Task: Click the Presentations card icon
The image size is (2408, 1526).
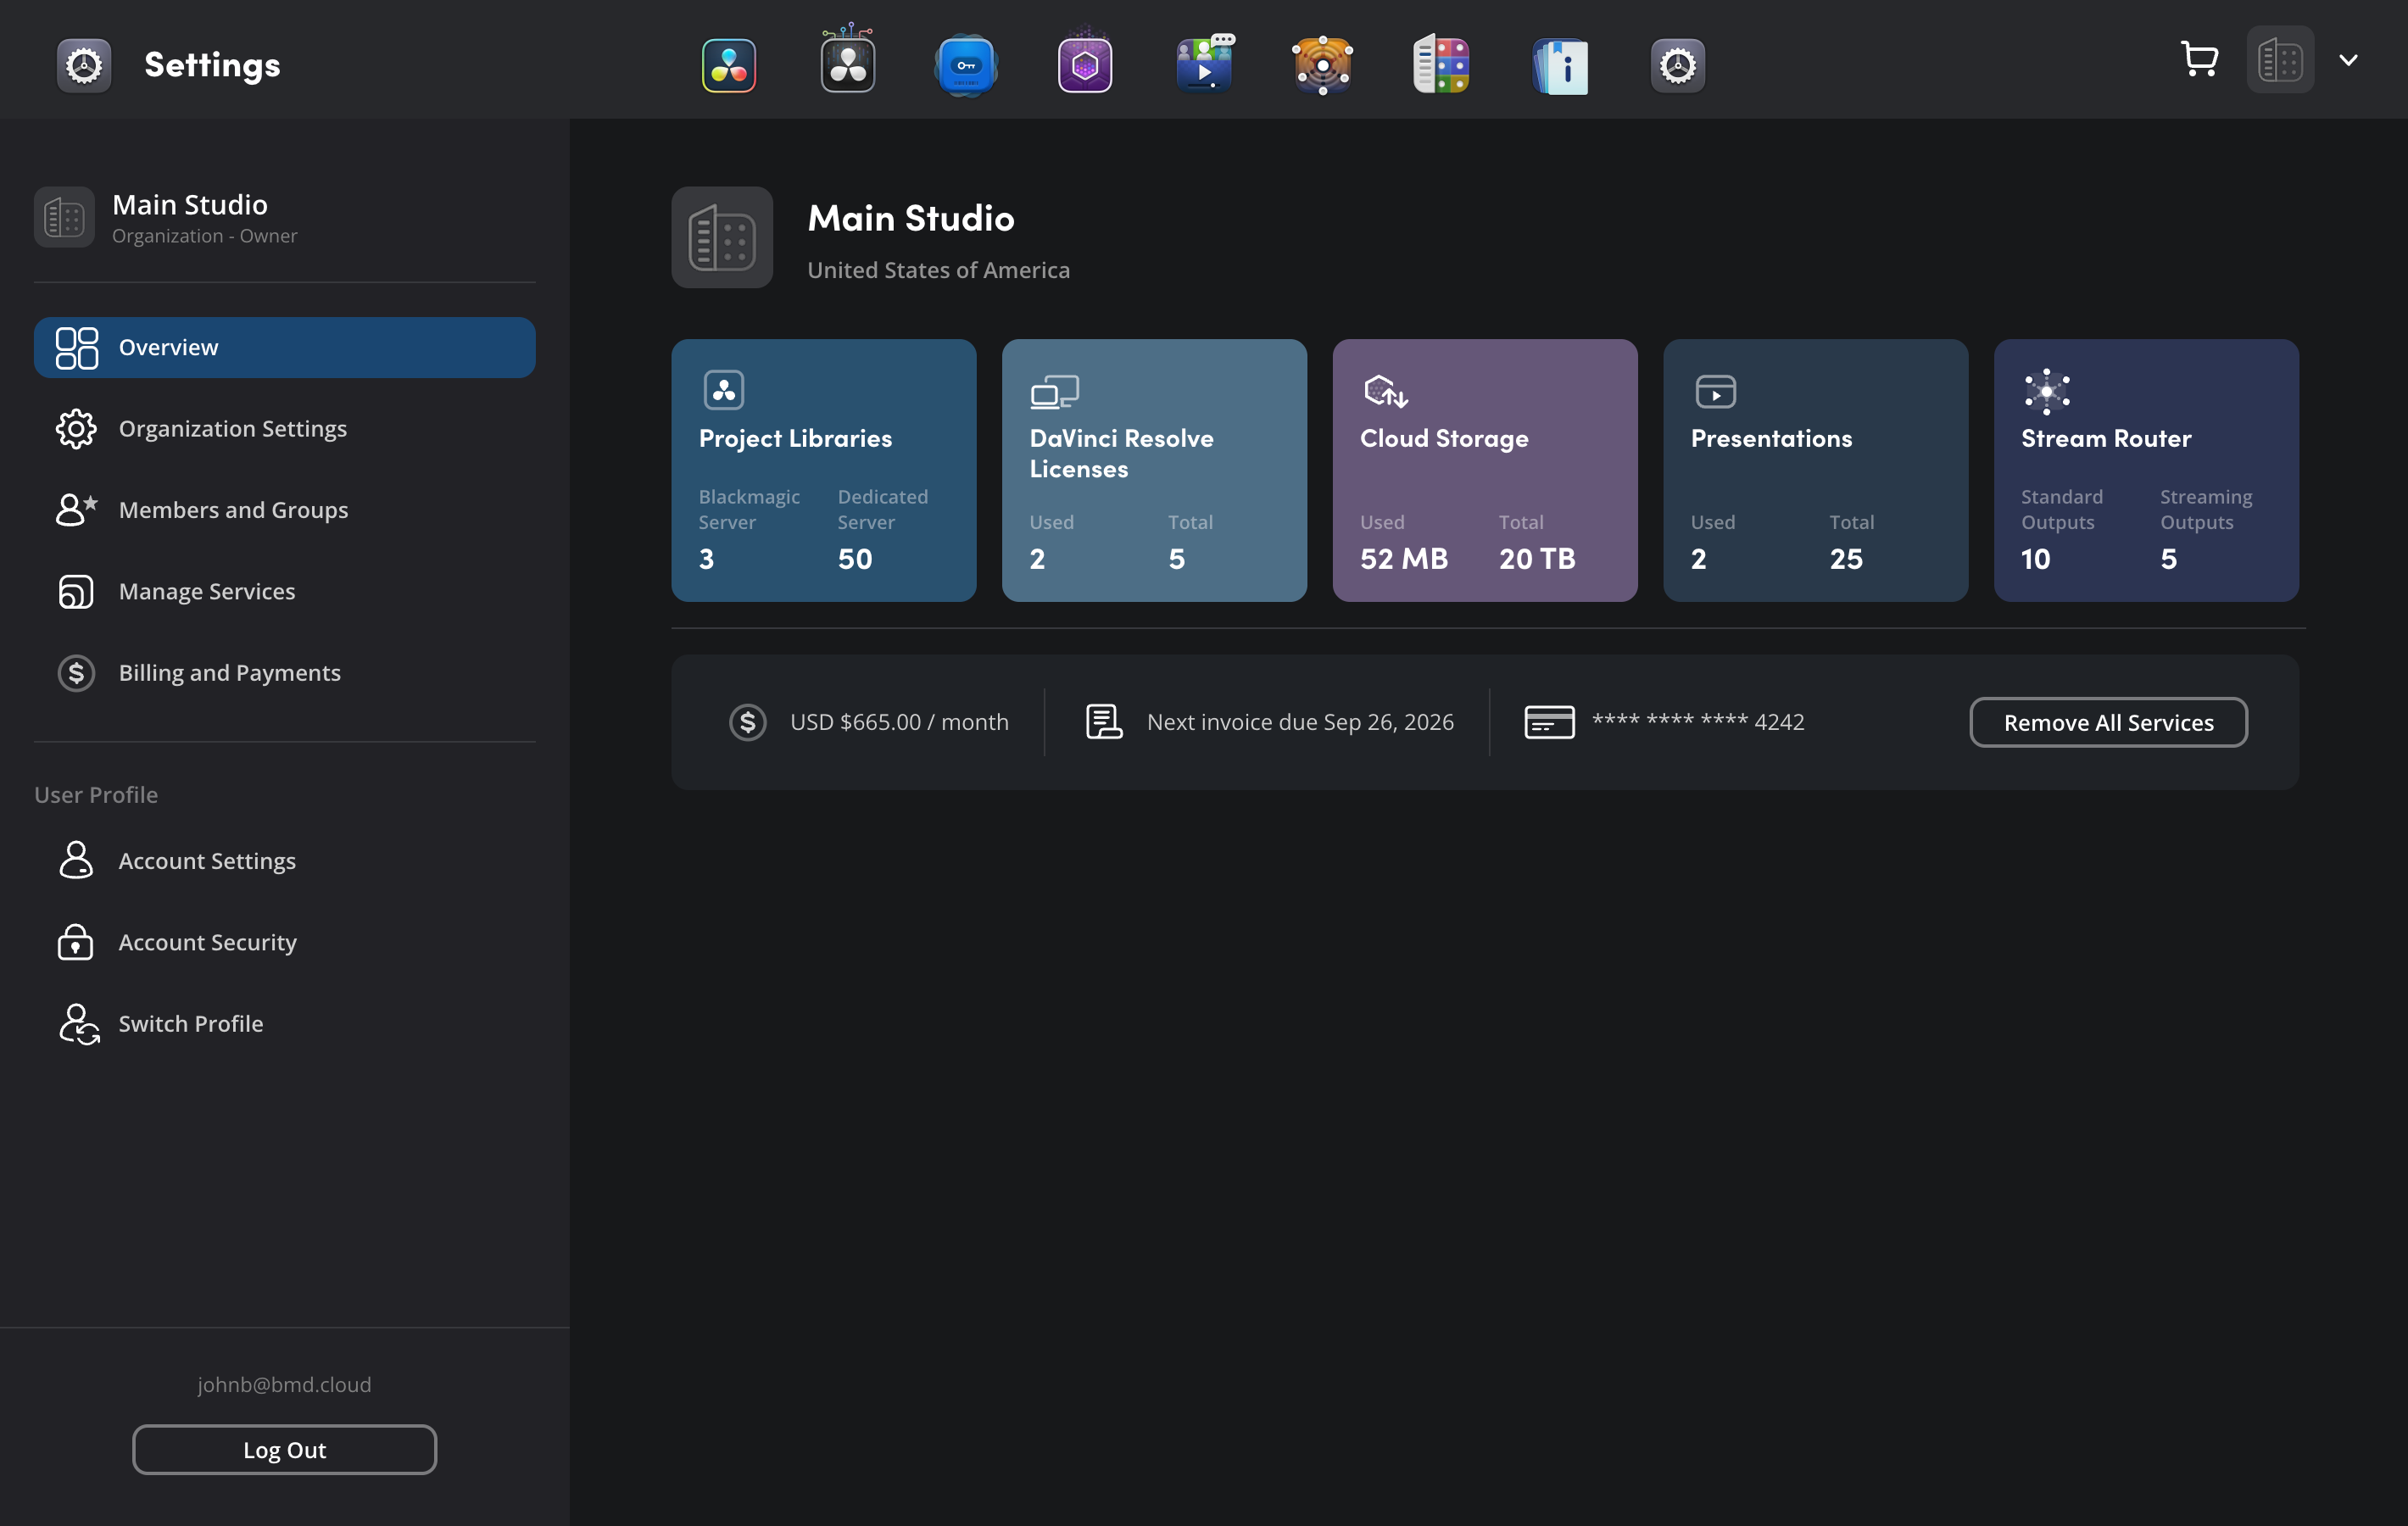Action: [x=1716, y=391]
